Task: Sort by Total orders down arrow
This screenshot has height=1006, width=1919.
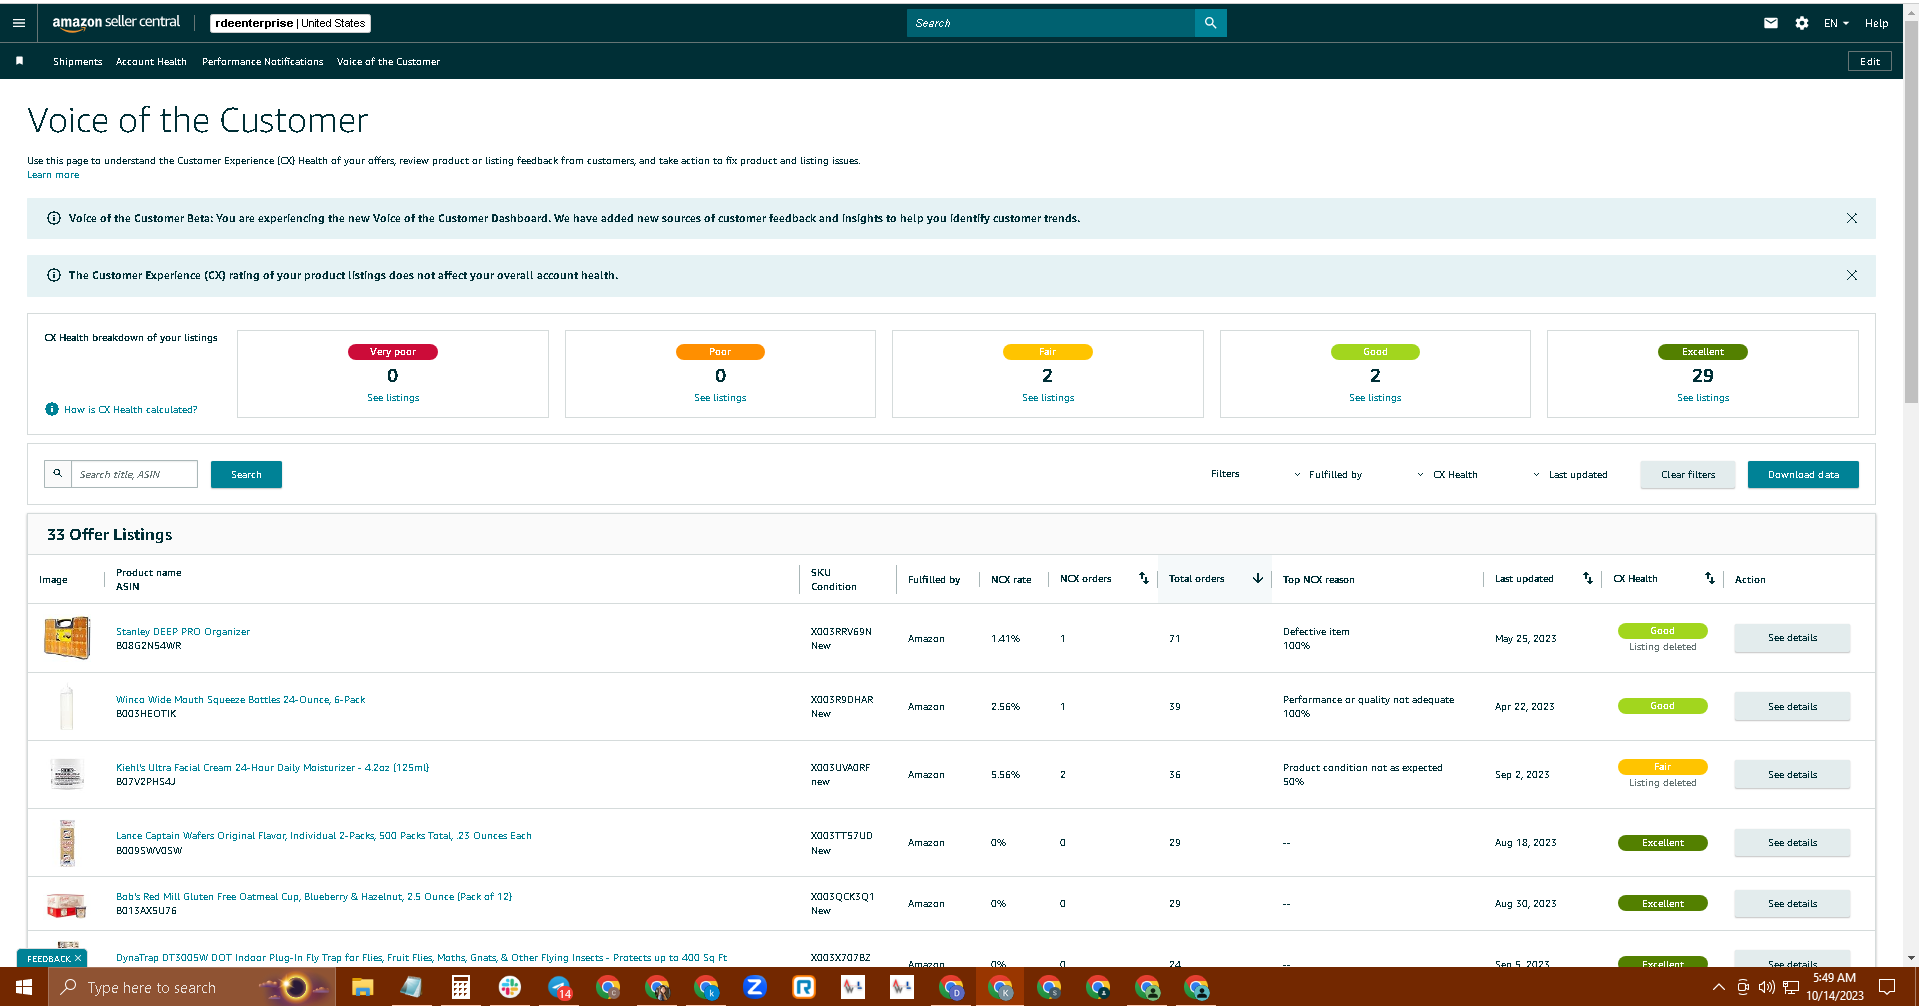Action: coord(1257,578)
